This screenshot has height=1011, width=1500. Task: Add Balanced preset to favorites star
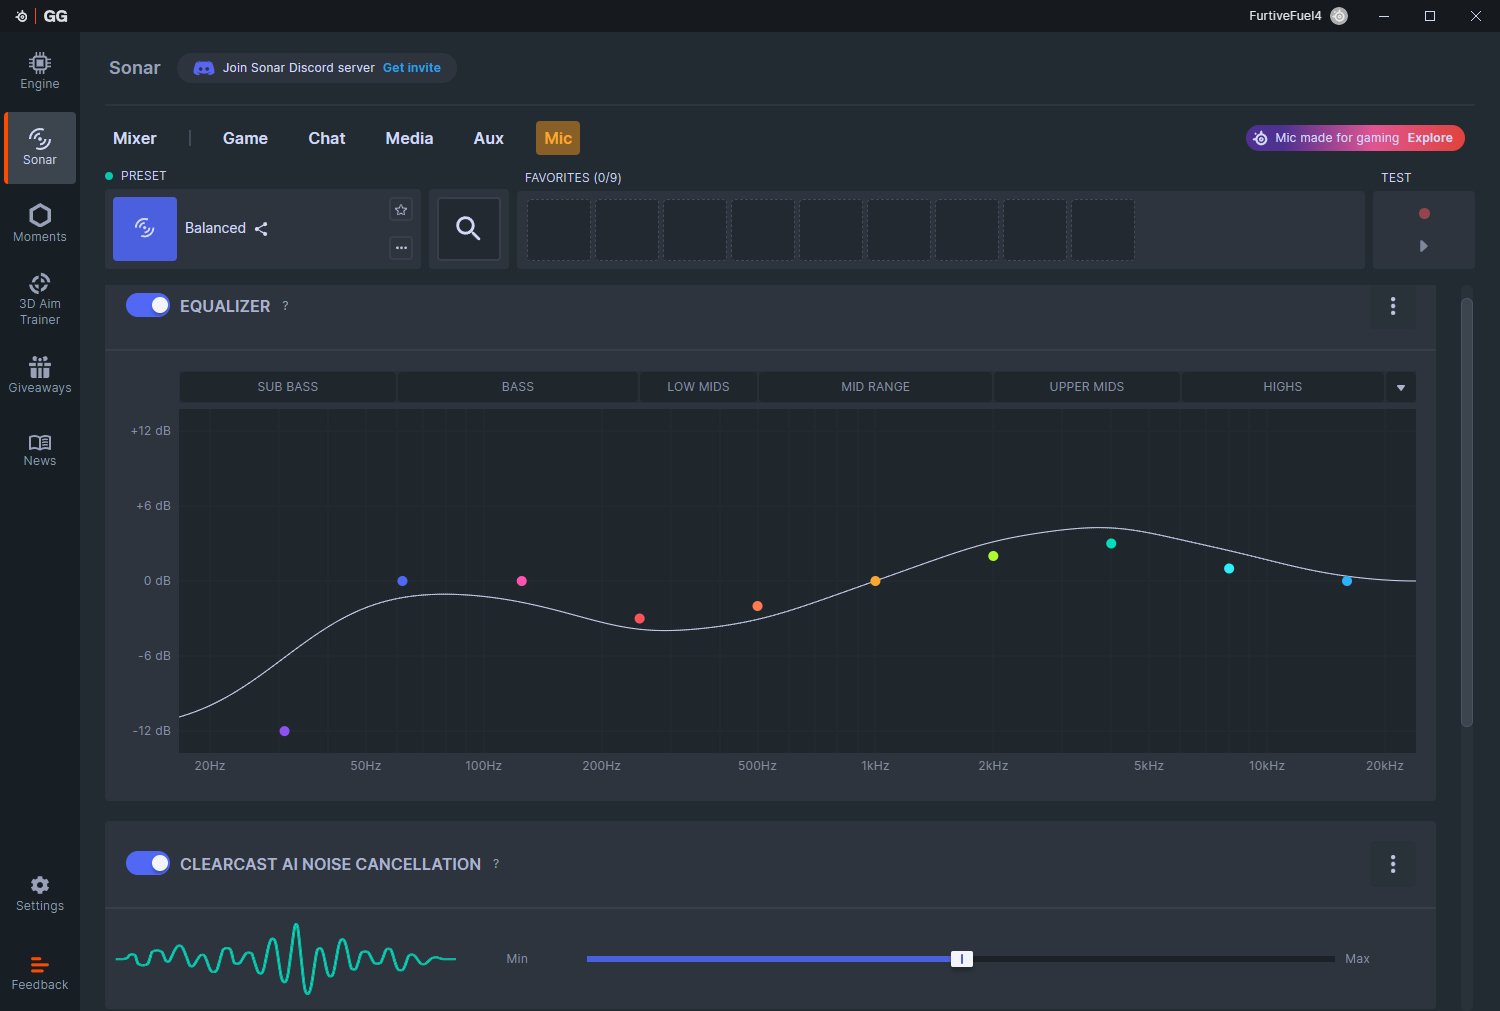coord(401,210)
